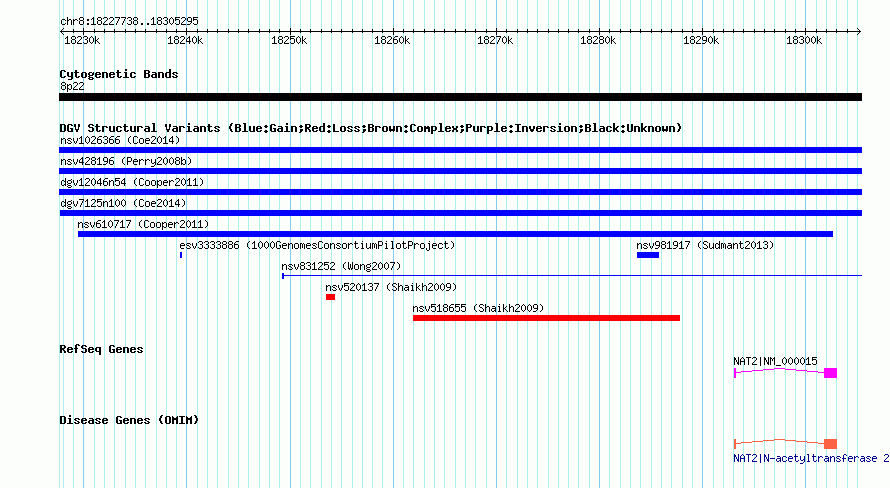Screen dimensions: 890x488
Task: Click the 18290k ruler position
Action: point(701,40)
